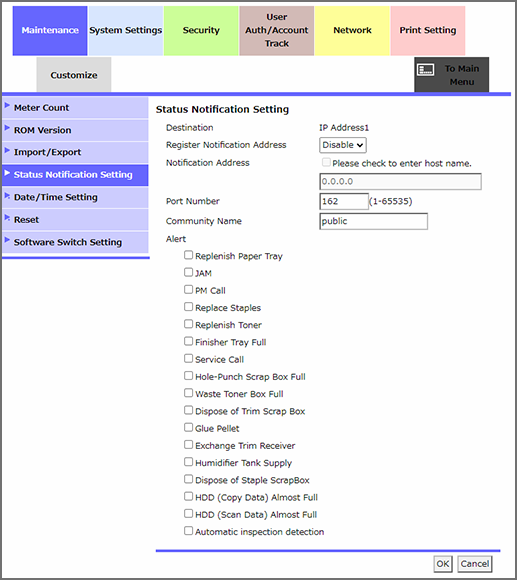Click the arrow icon beside Import/Export

[7, 150]
